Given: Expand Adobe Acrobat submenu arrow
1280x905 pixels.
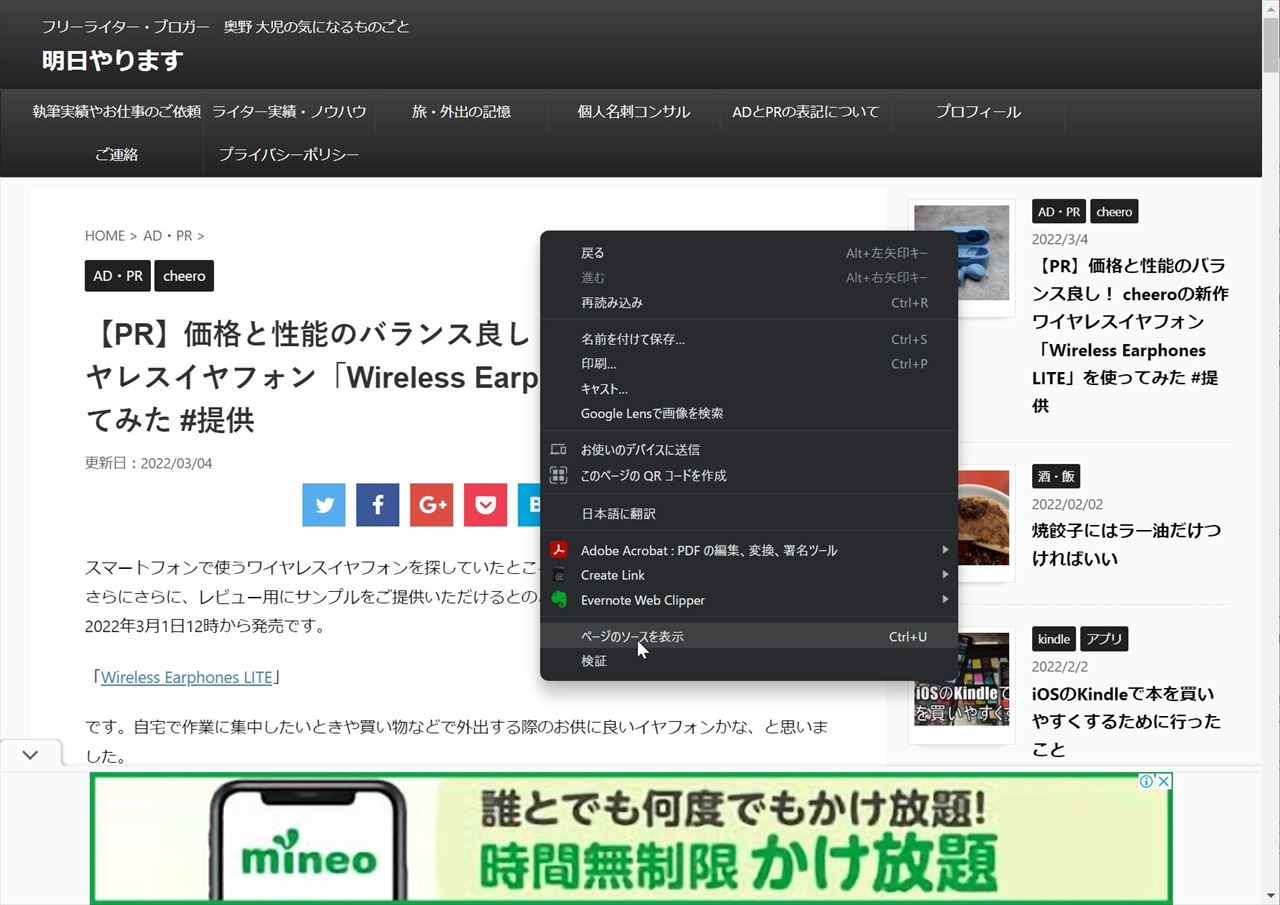Looking at the screenshot, I should pos(945,550).
